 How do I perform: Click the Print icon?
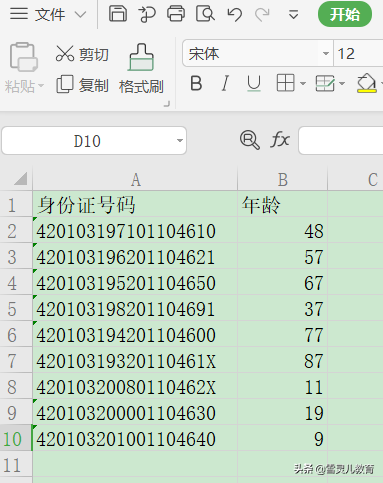pos(176,14)
